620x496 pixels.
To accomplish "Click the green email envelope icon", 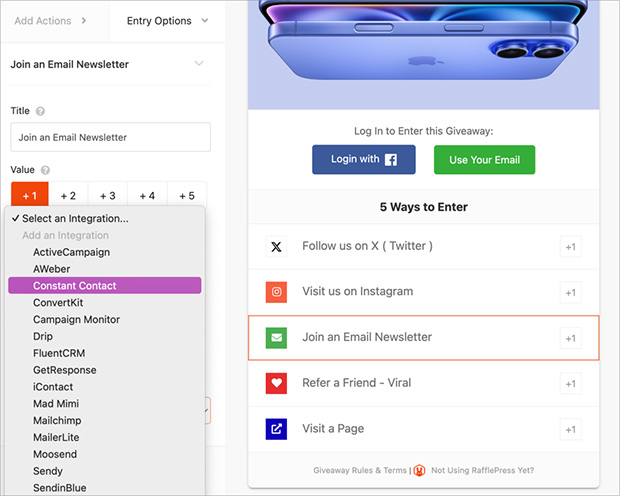I will click(276, 338).
